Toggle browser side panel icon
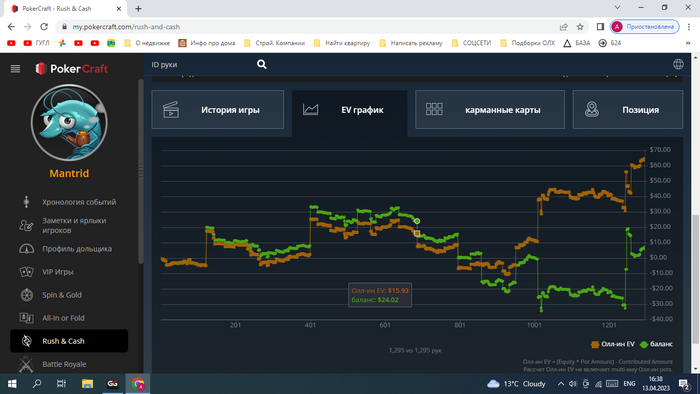 (x=600, y=27)
